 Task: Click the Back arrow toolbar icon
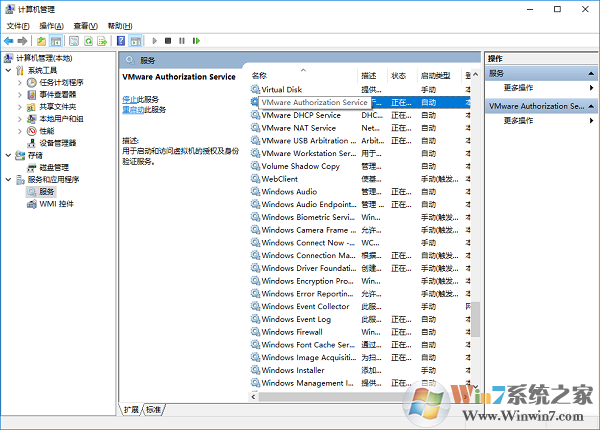pyautogui.click(x=9, y=41)
